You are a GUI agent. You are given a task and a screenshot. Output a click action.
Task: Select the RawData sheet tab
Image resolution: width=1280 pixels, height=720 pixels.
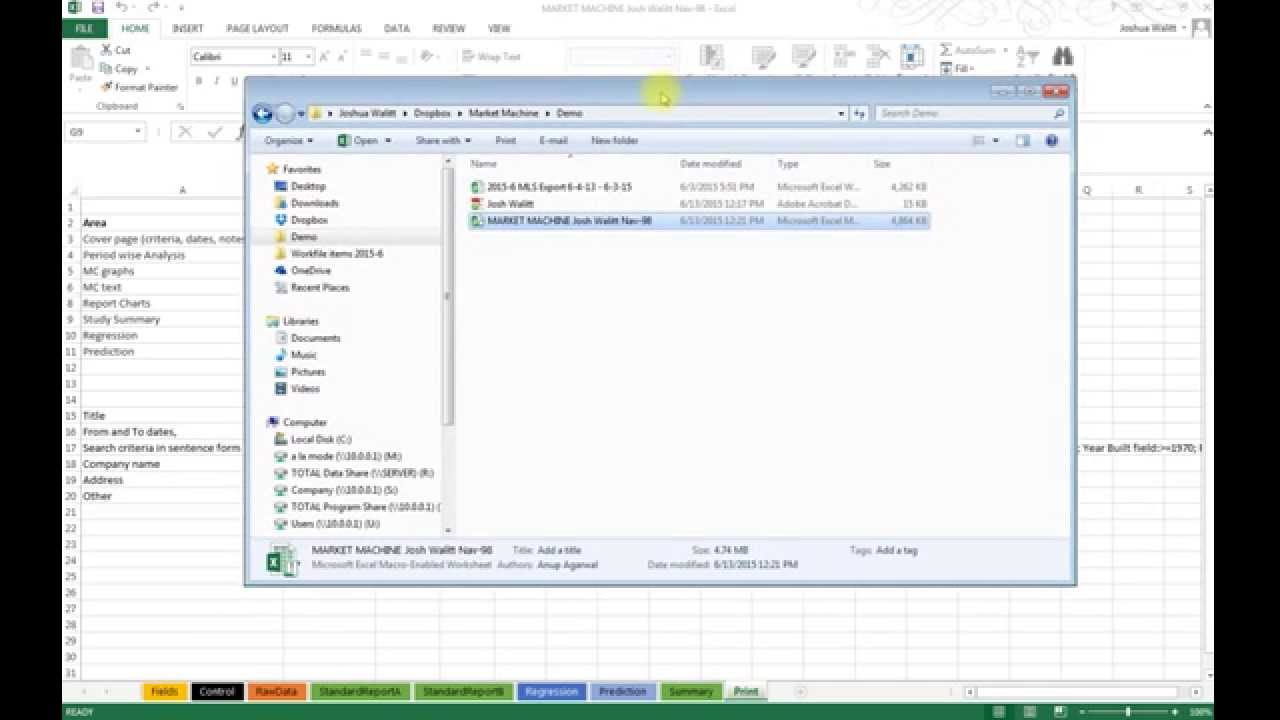[277, 691]
